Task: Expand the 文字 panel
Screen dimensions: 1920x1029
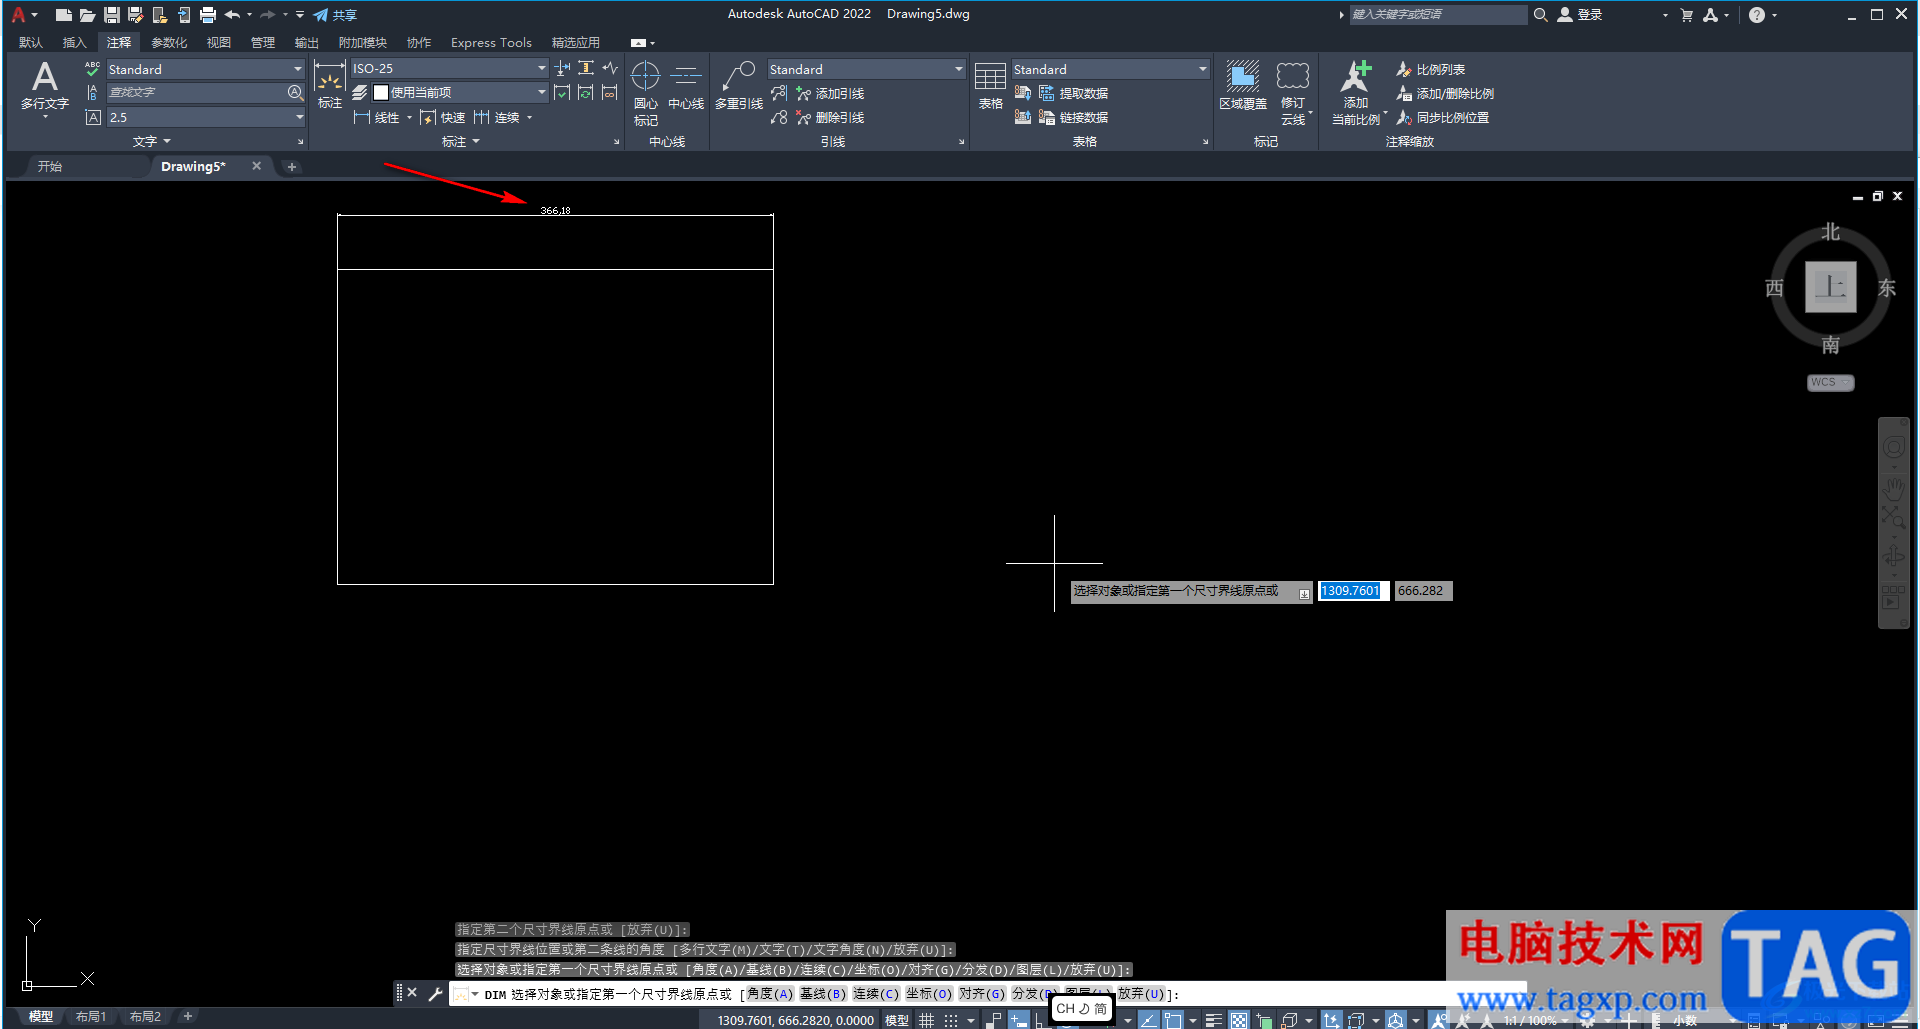Action: click(x=152, y=141)
